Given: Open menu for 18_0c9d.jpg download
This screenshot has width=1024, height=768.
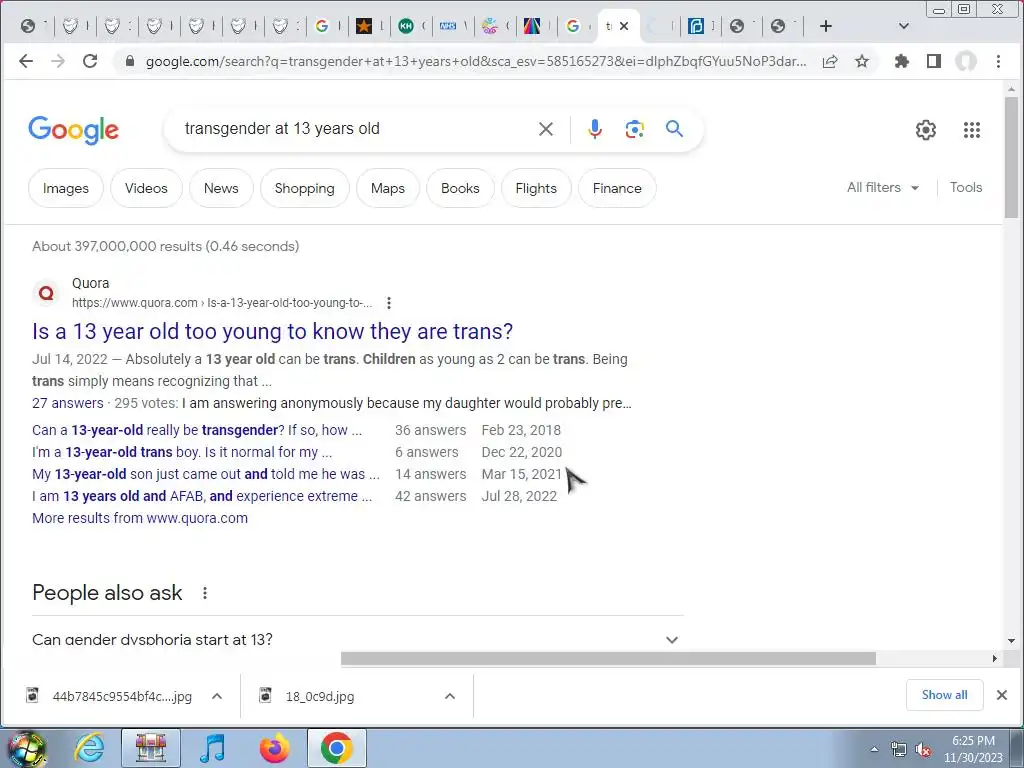Looking at the screenshot, I should (x=450, y=696).
